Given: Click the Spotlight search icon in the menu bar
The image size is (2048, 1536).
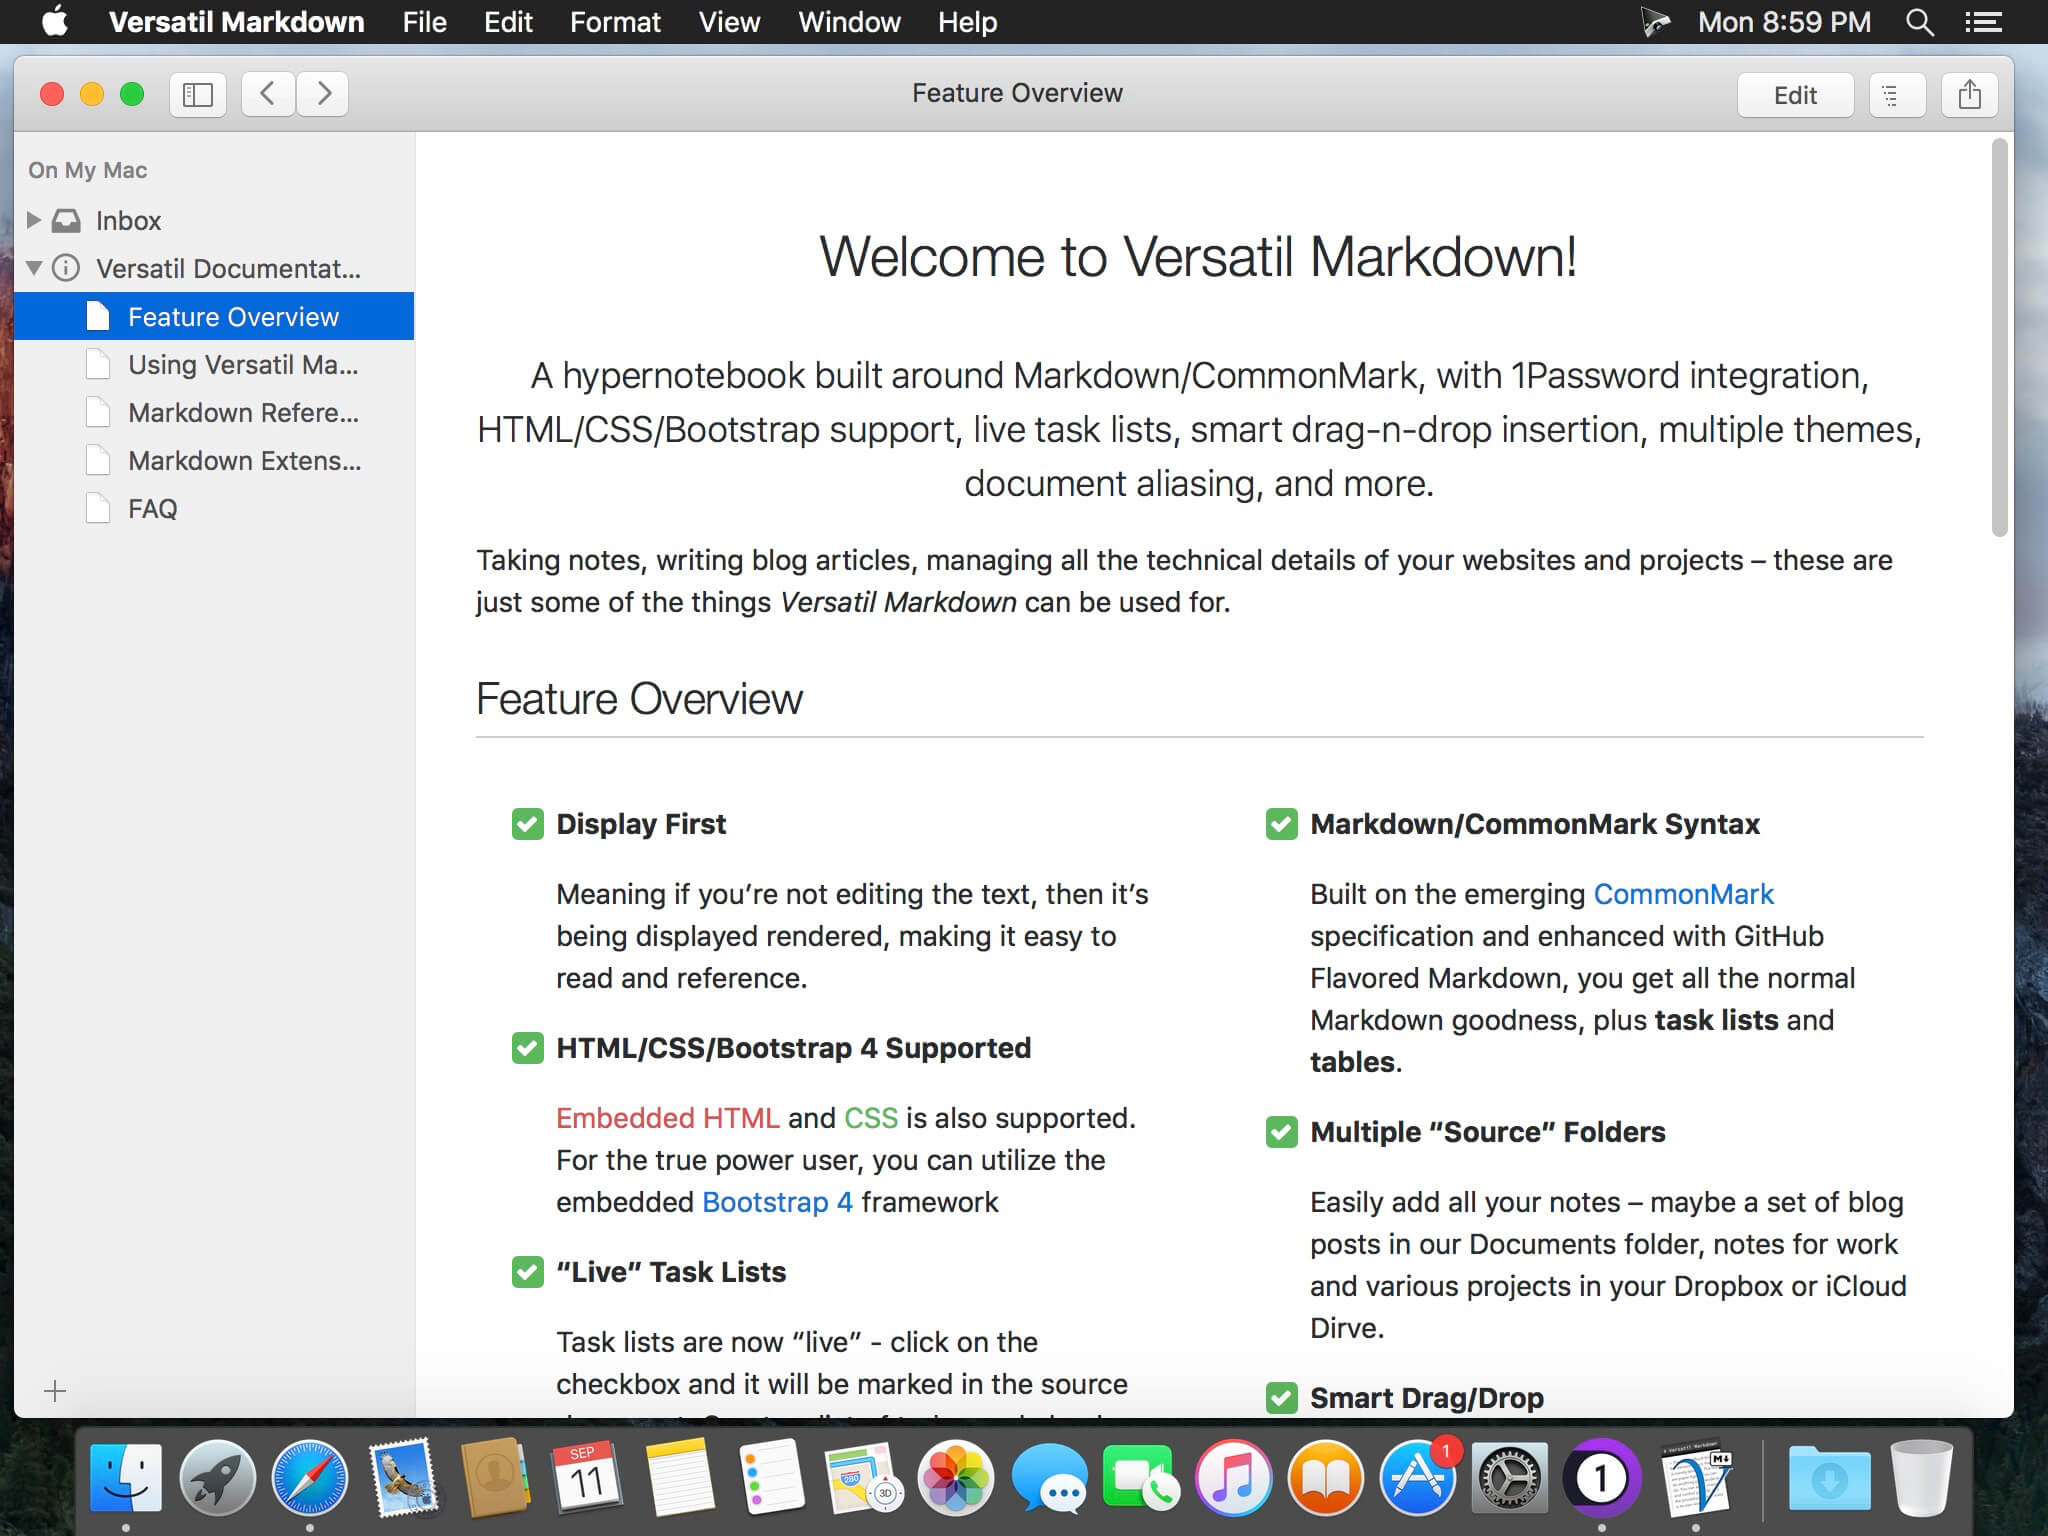Looking at the screenshot, I should [1919, 22].
